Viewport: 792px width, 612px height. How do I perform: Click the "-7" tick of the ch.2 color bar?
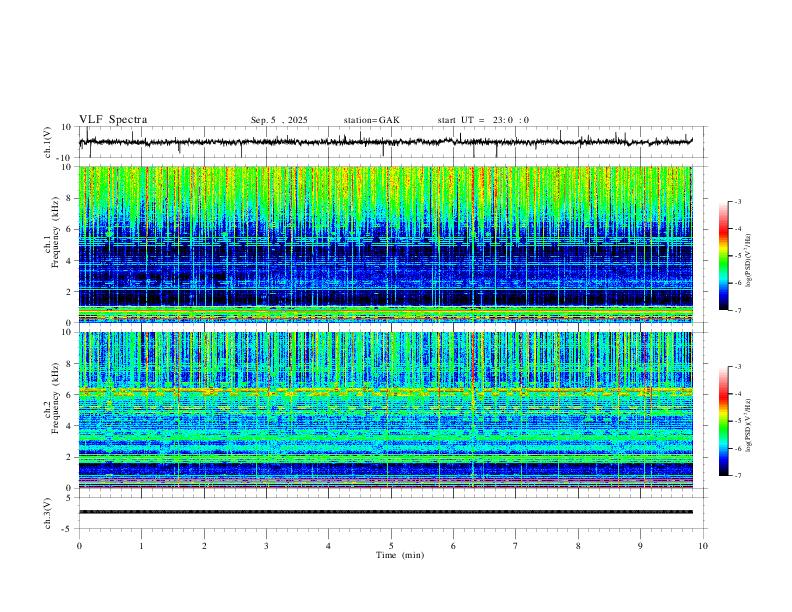738,476
